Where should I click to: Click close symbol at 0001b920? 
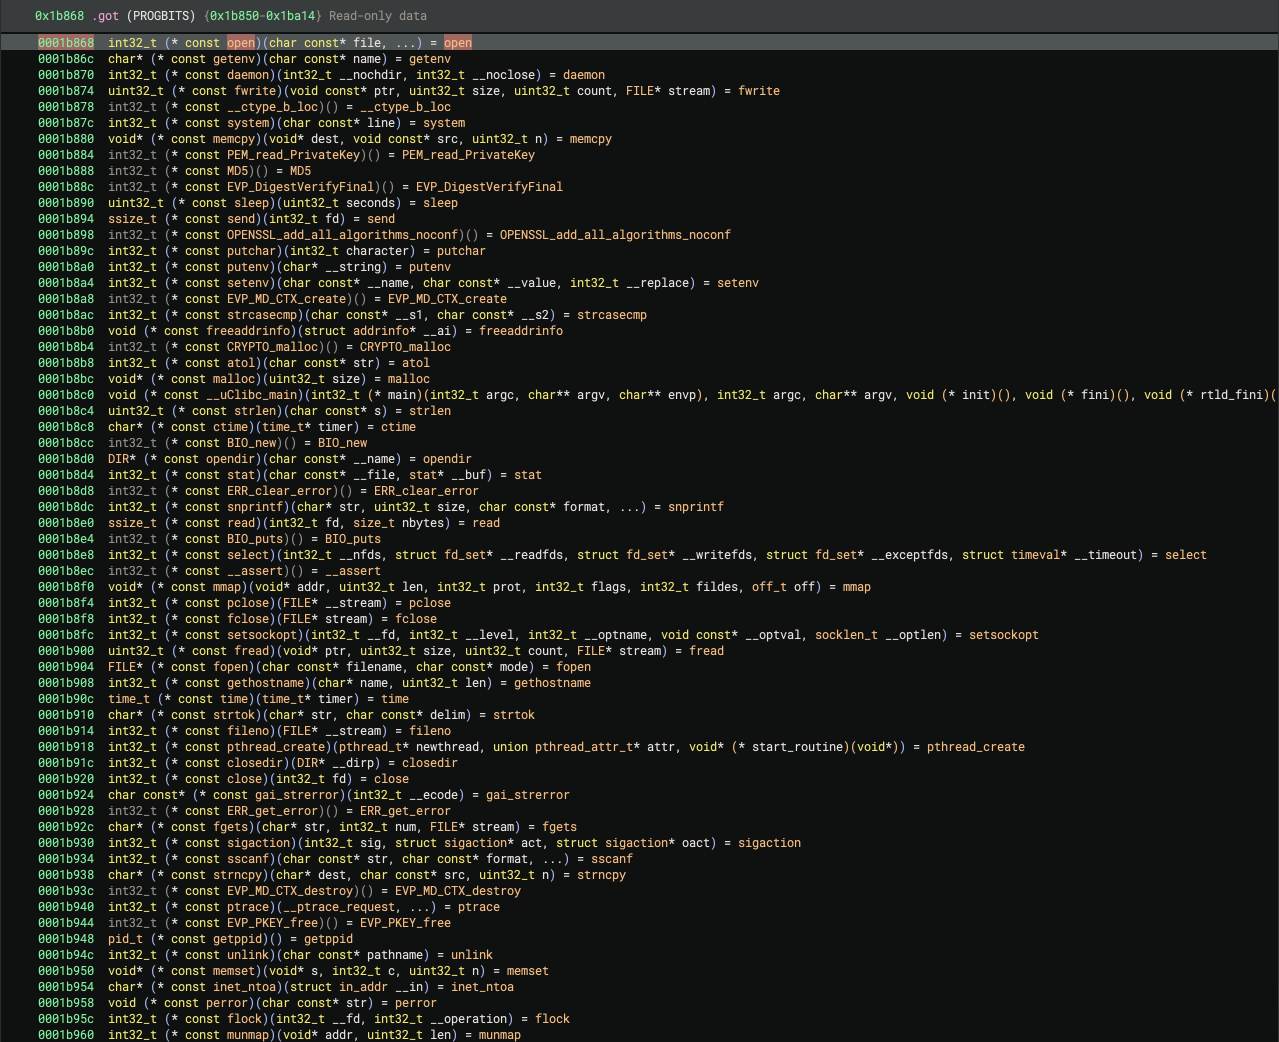(x=391, y=779)
